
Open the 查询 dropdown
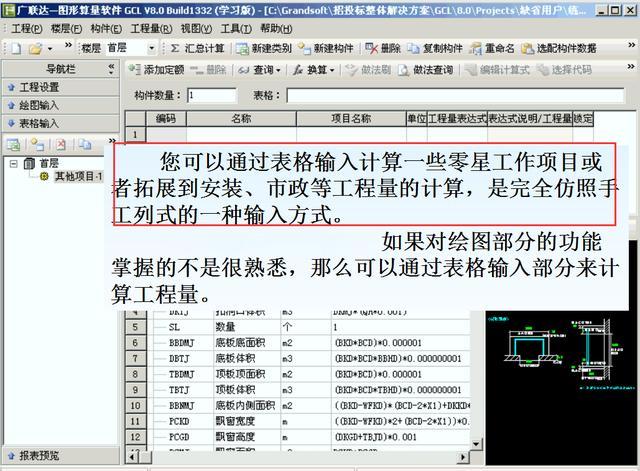click(x=260, y=70)
